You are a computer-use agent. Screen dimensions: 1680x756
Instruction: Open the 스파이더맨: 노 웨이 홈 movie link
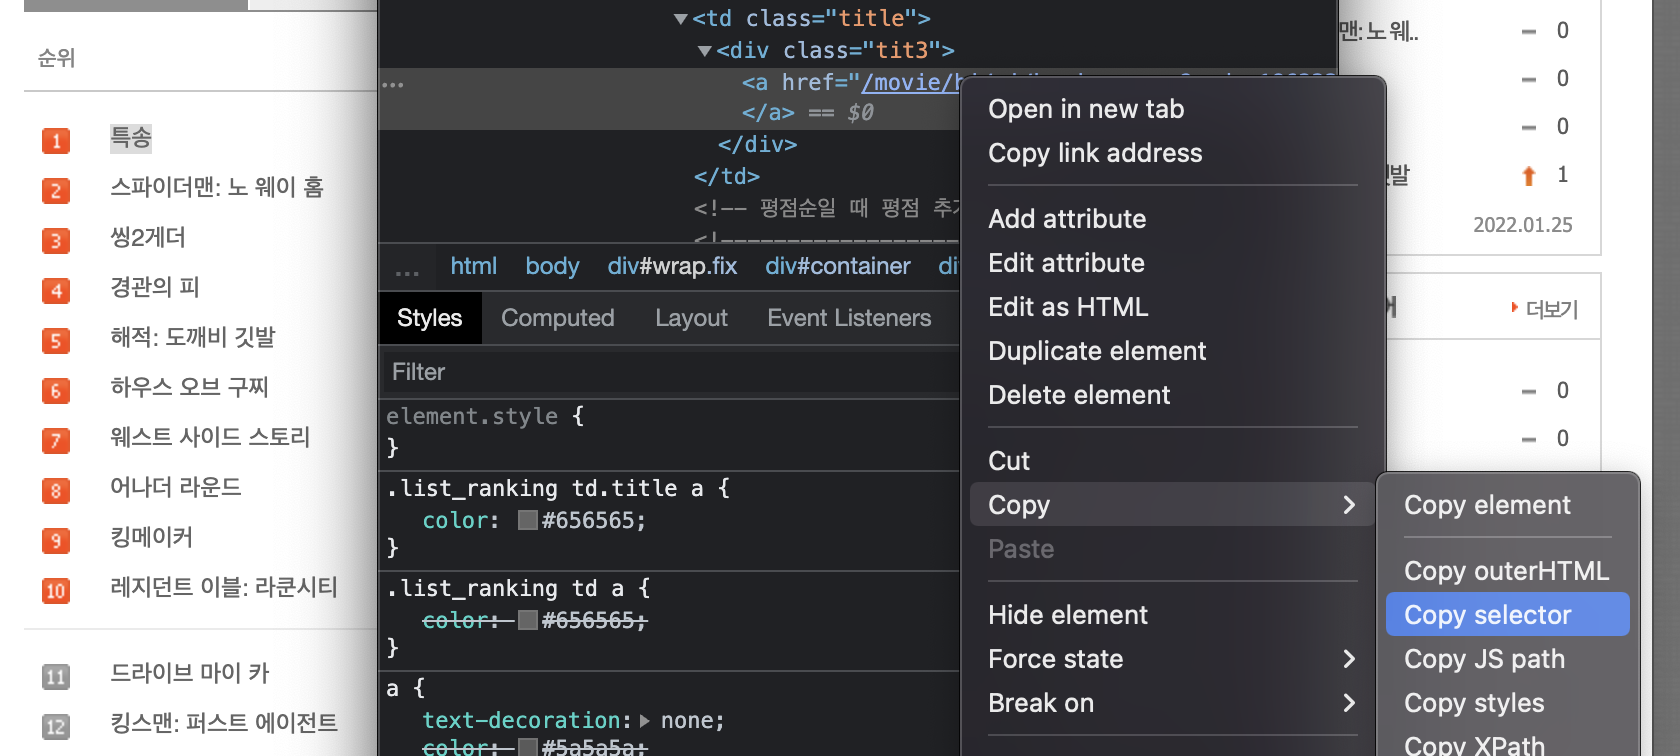(217, 188)
